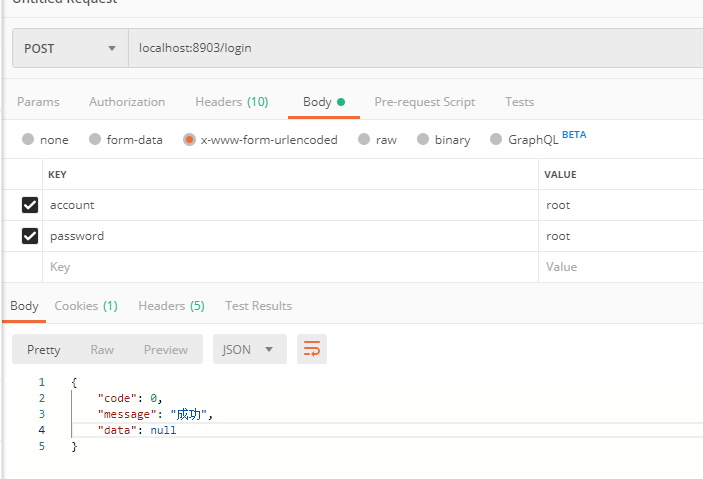This screenshot has width=703, height=479.
Task: Open the Tests request tab
Action: tap(519, 102)
